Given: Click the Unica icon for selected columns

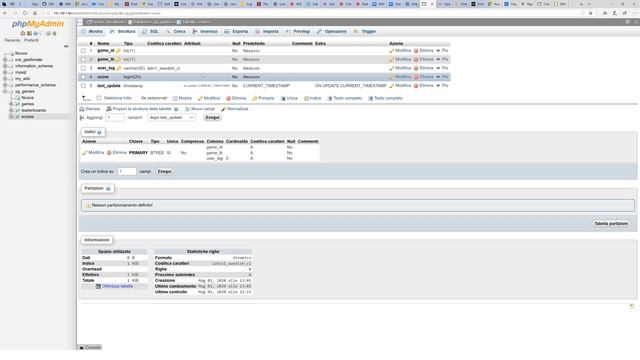Looking at the screenshot, I should coord(283,98).
